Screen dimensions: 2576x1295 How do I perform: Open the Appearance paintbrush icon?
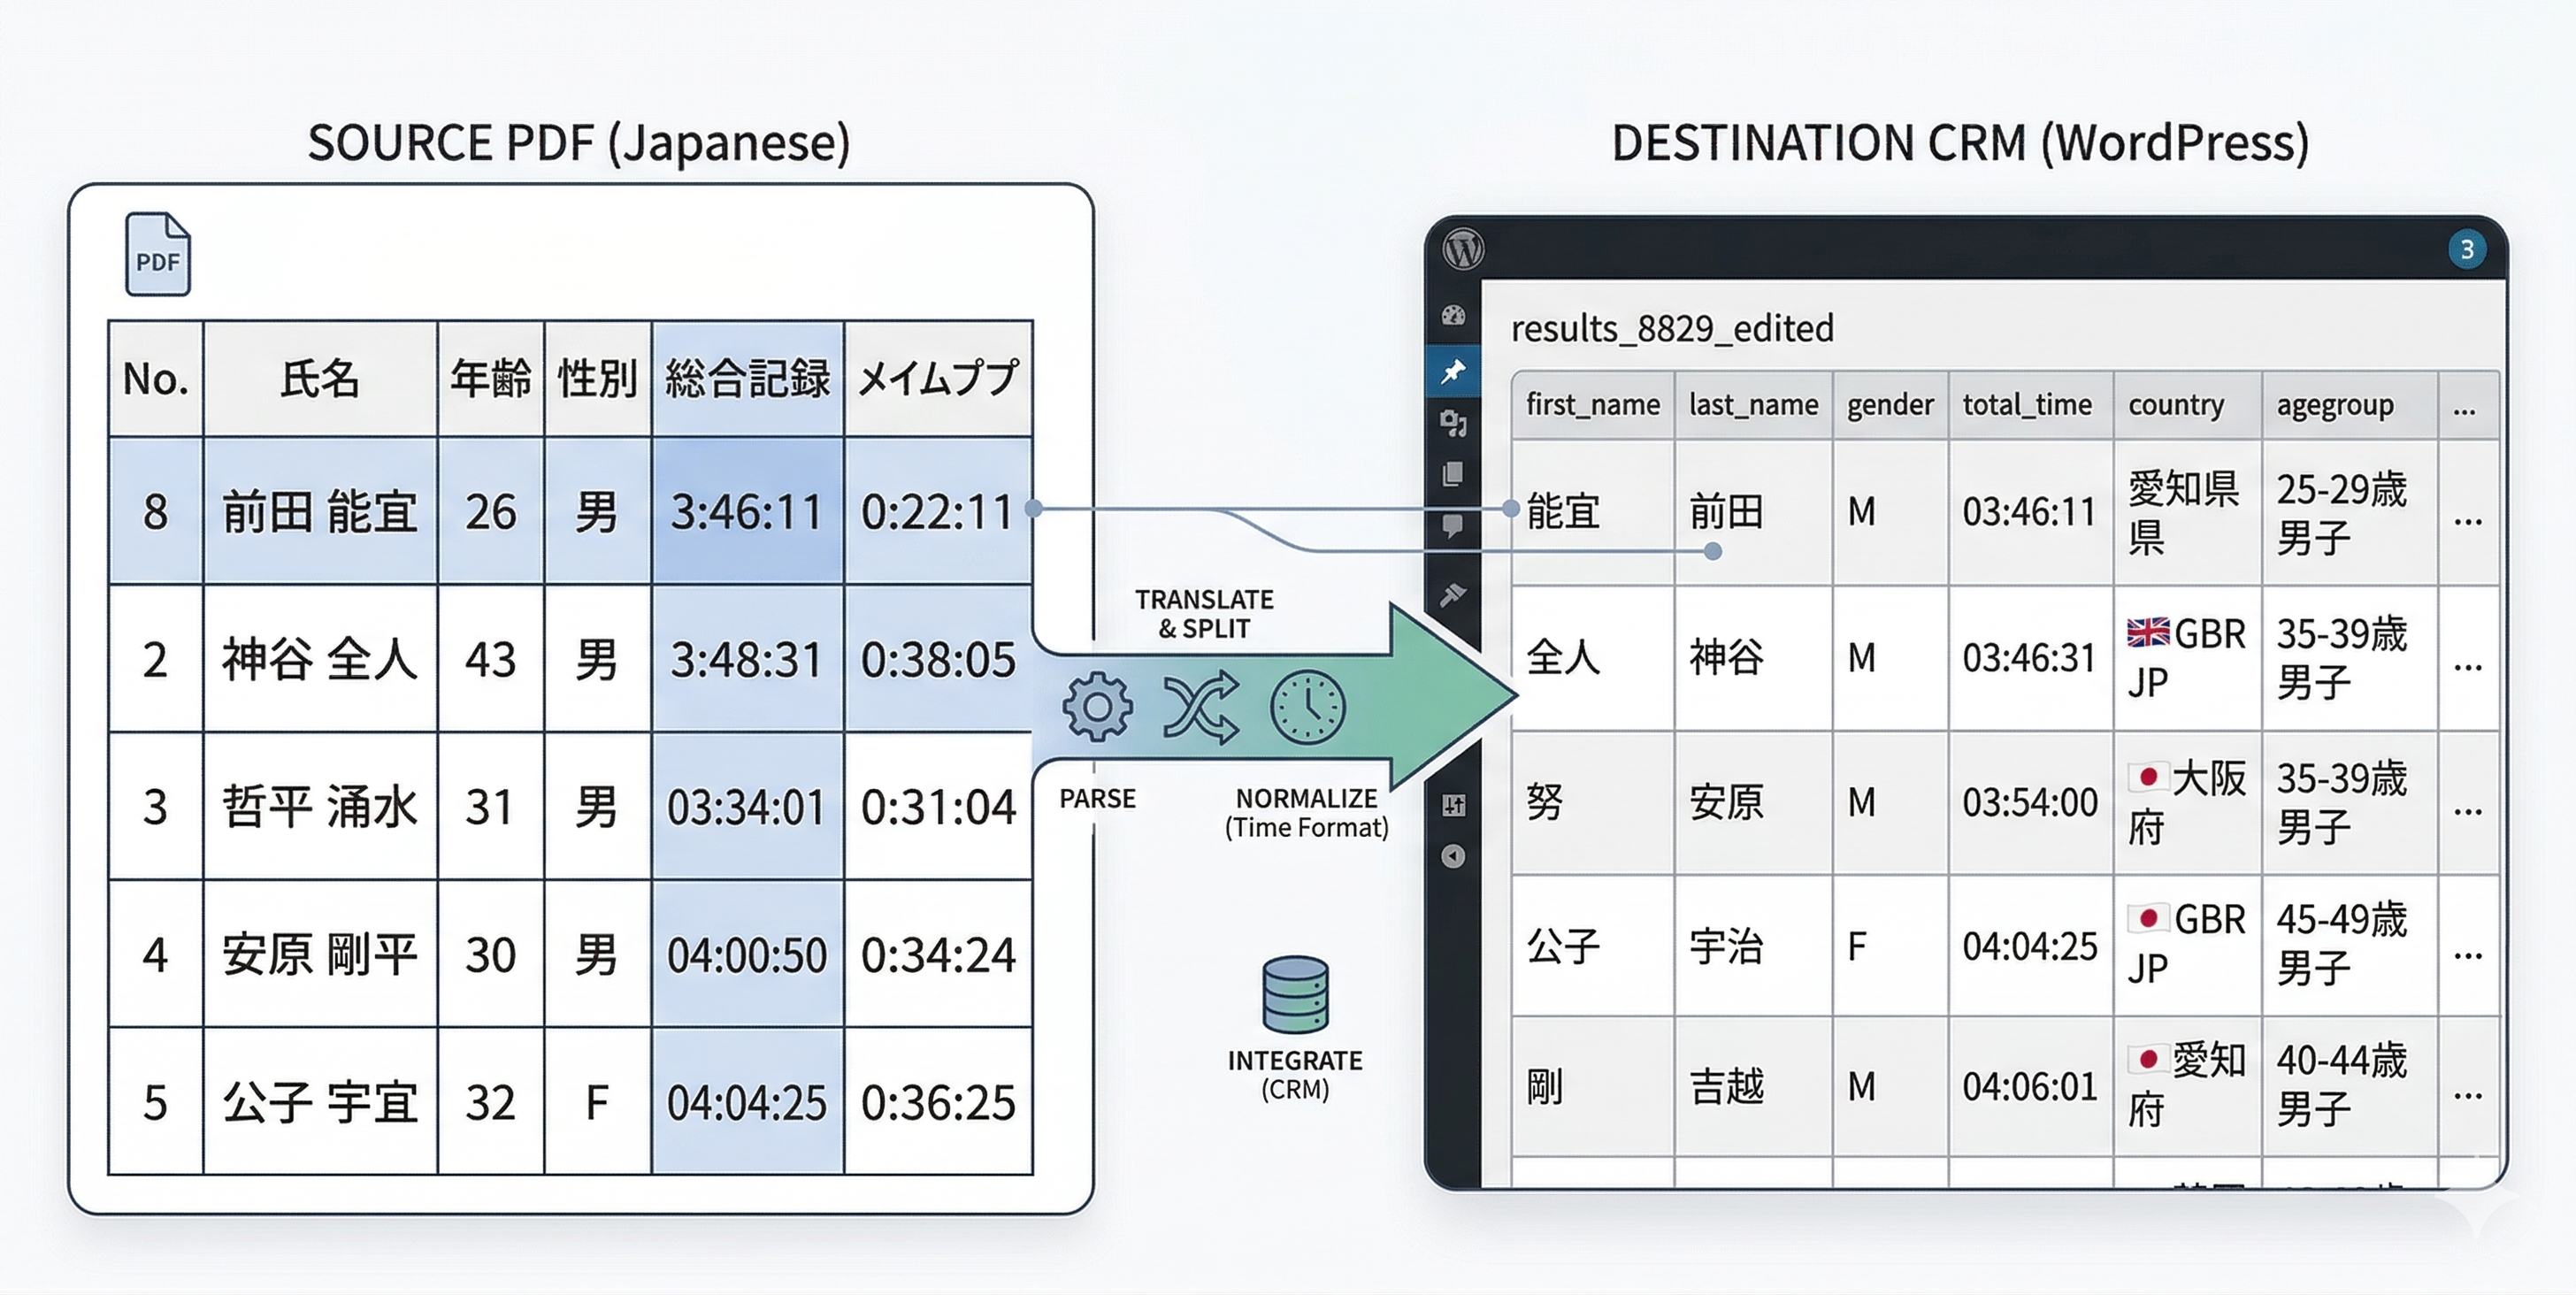[1453, 596]
